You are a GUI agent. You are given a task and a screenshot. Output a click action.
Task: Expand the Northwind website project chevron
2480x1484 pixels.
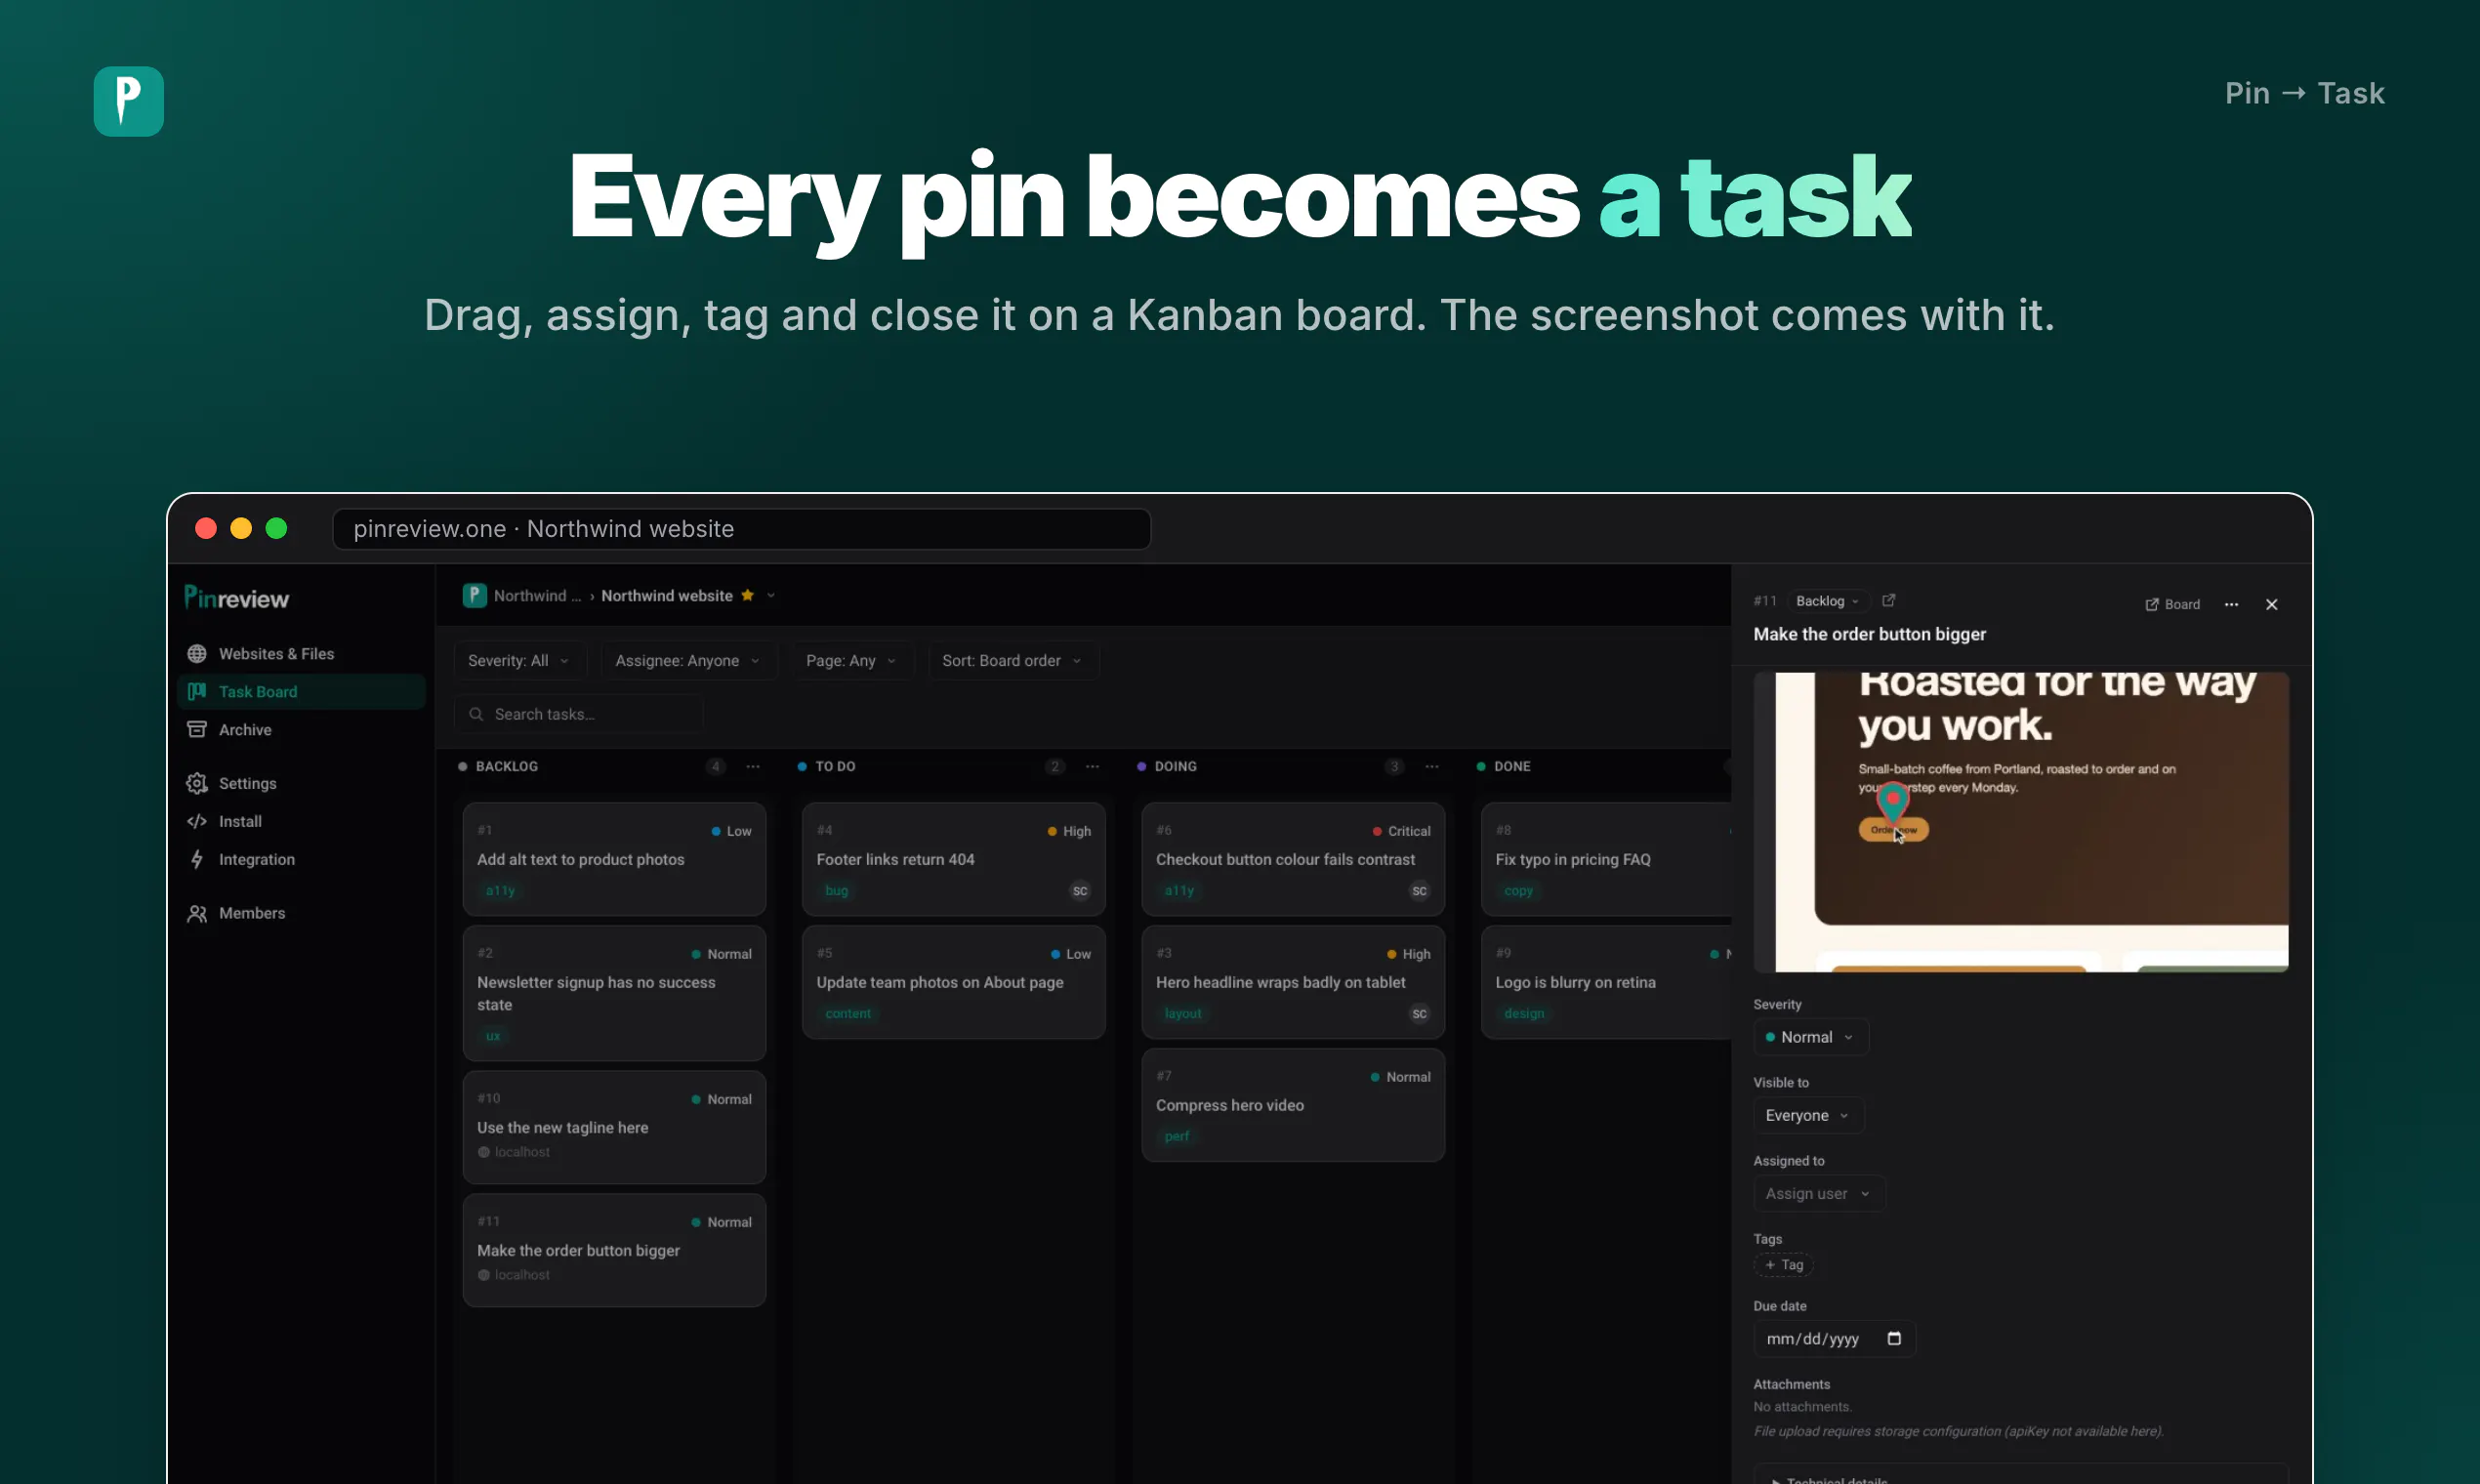click(771, 595)
